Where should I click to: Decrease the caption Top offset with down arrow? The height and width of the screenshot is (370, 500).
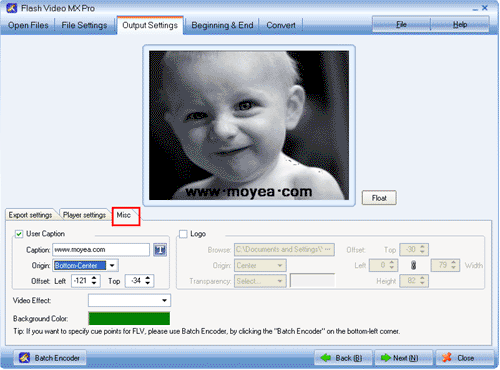click(x=148, y=284)
